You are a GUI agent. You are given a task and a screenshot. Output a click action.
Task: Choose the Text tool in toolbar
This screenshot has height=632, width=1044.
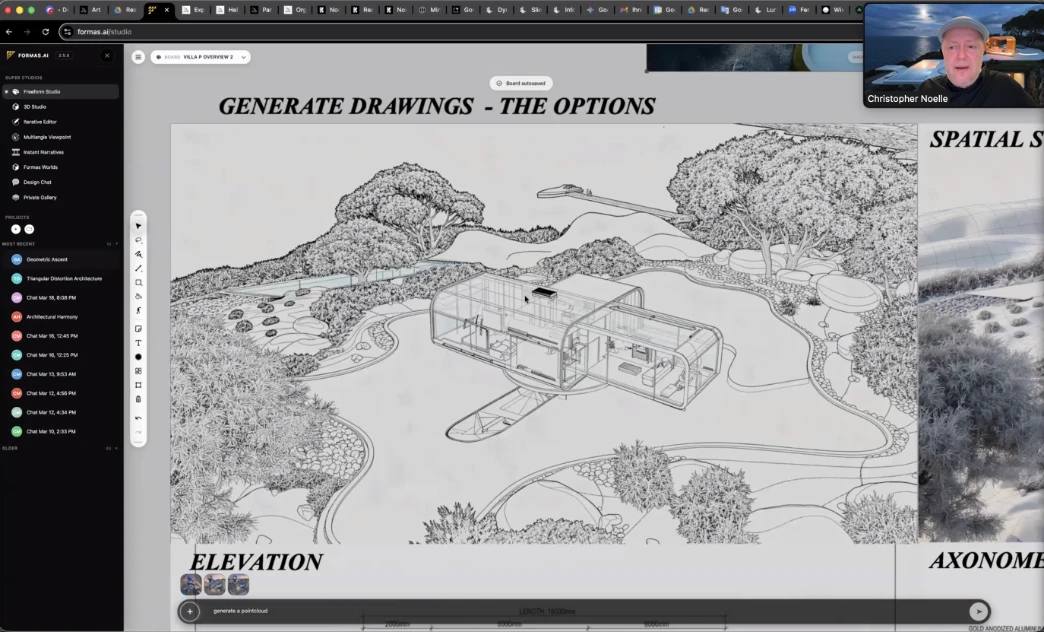(138, 343)
